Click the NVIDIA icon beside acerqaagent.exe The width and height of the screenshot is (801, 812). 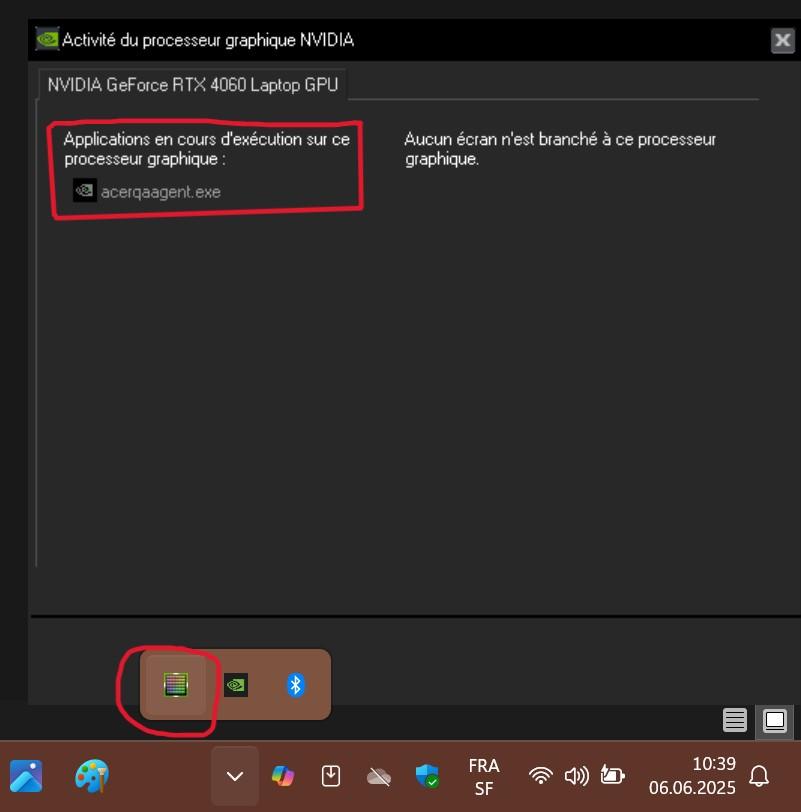point(84,191)
